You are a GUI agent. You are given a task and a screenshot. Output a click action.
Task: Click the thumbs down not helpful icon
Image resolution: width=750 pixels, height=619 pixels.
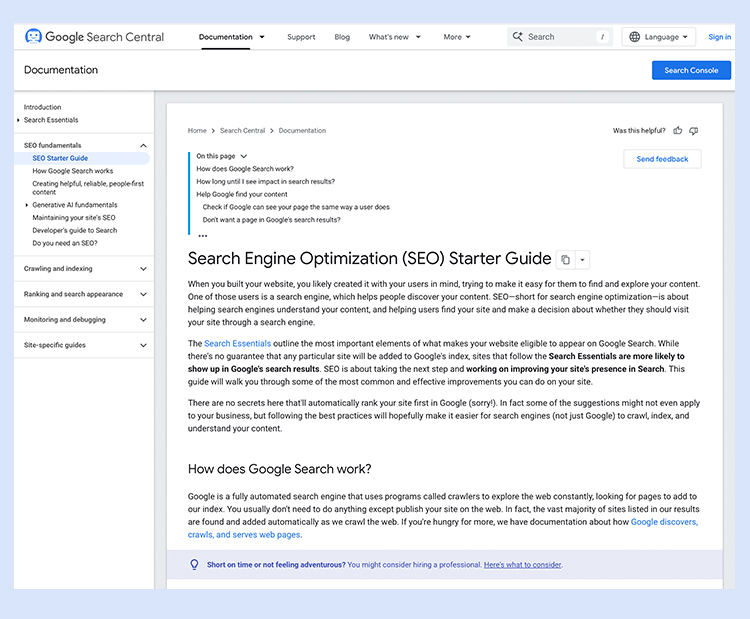[x=694, y=131]
